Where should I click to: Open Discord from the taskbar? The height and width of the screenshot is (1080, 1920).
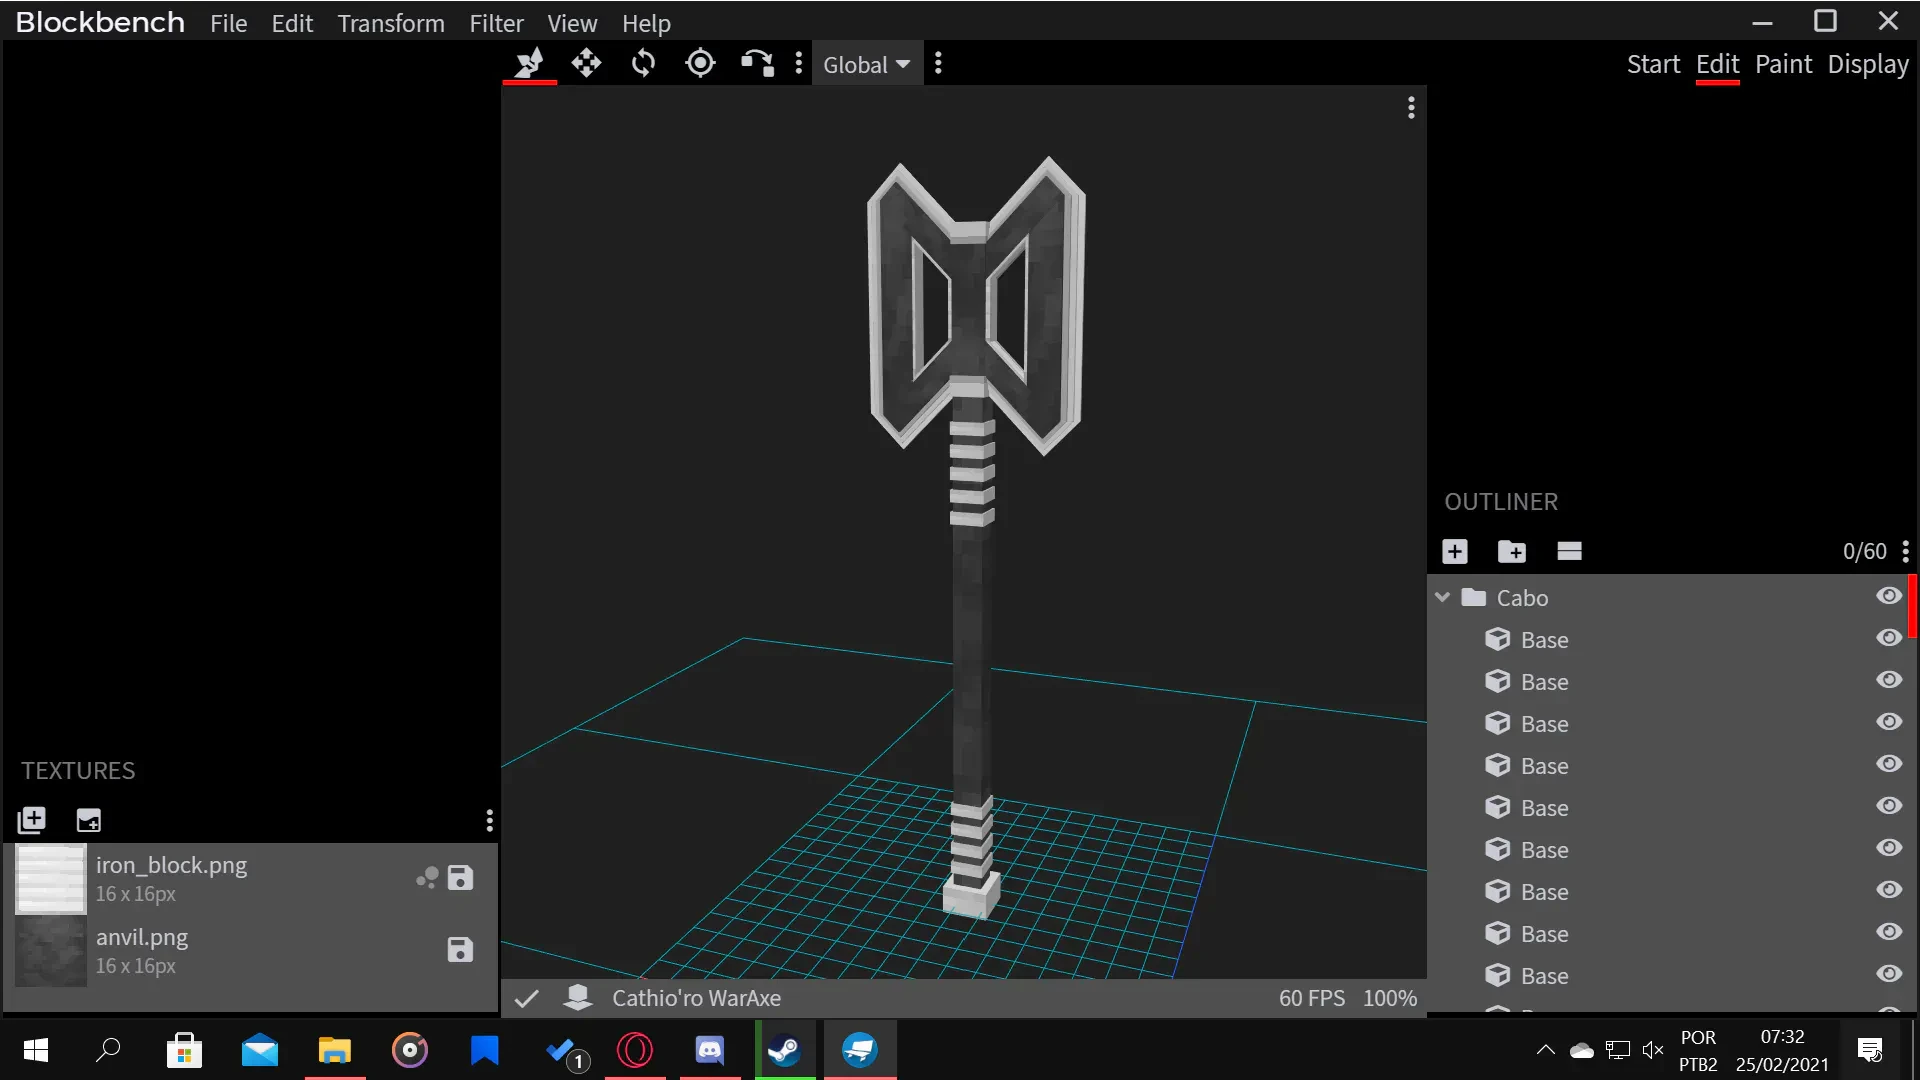710,1050
